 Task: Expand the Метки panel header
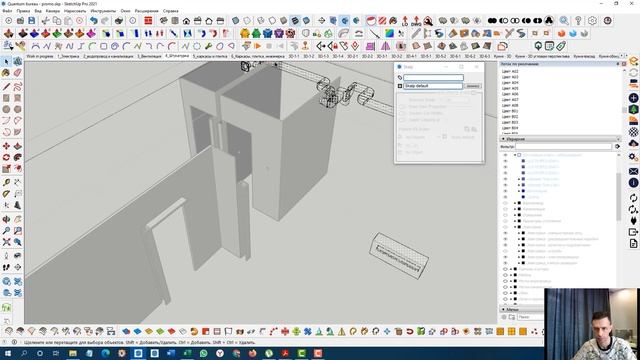point(522,310)
